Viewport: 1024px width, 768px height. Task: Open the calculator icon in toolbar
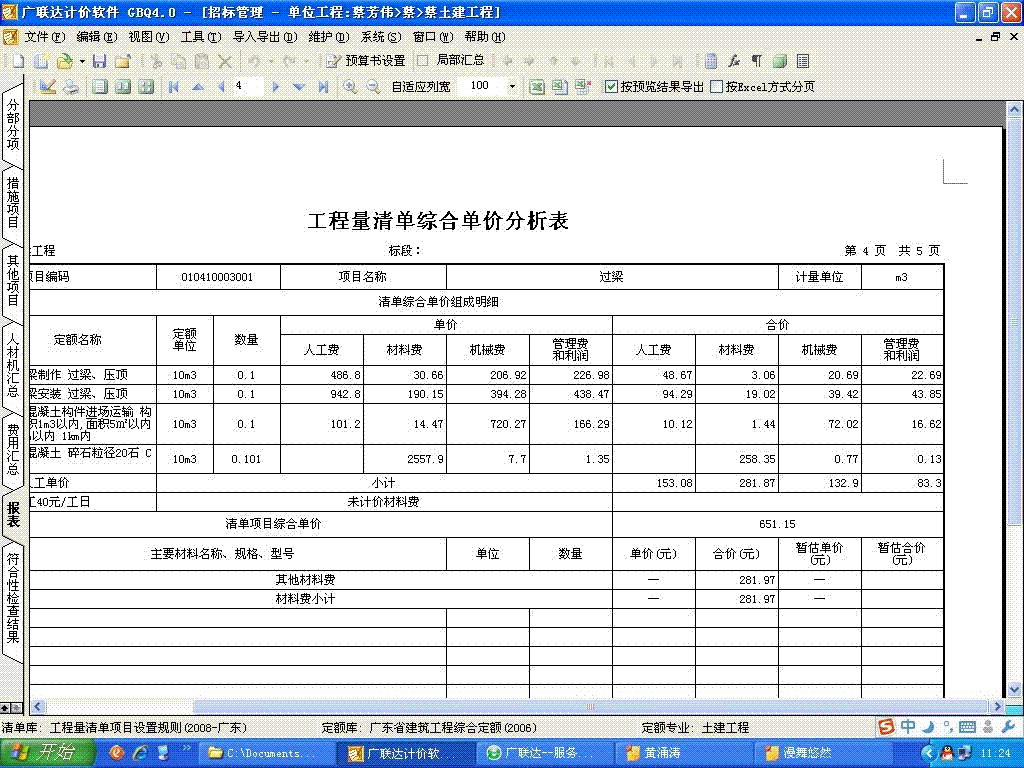[x=710, y=61]
